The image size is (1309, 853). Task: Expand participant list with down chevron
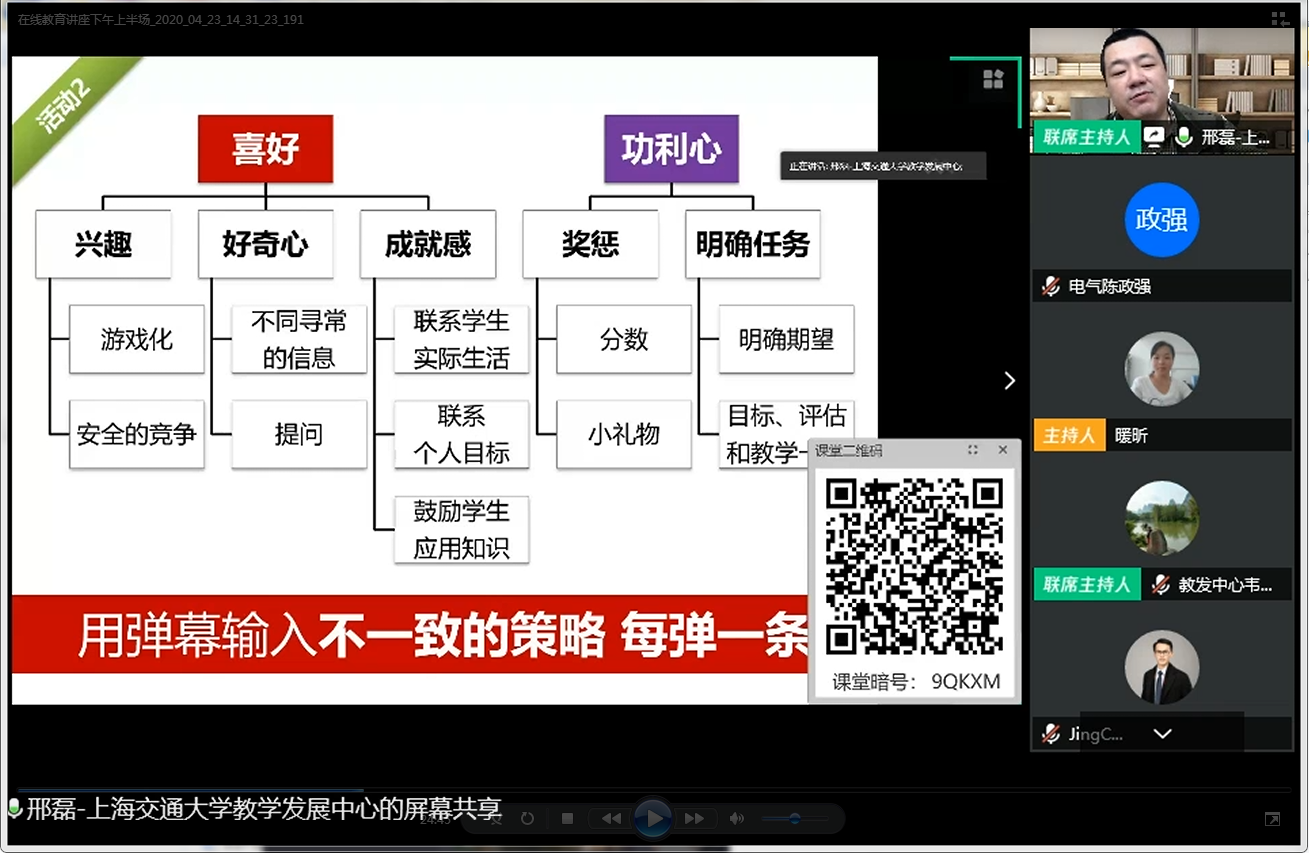[1162, 734]
